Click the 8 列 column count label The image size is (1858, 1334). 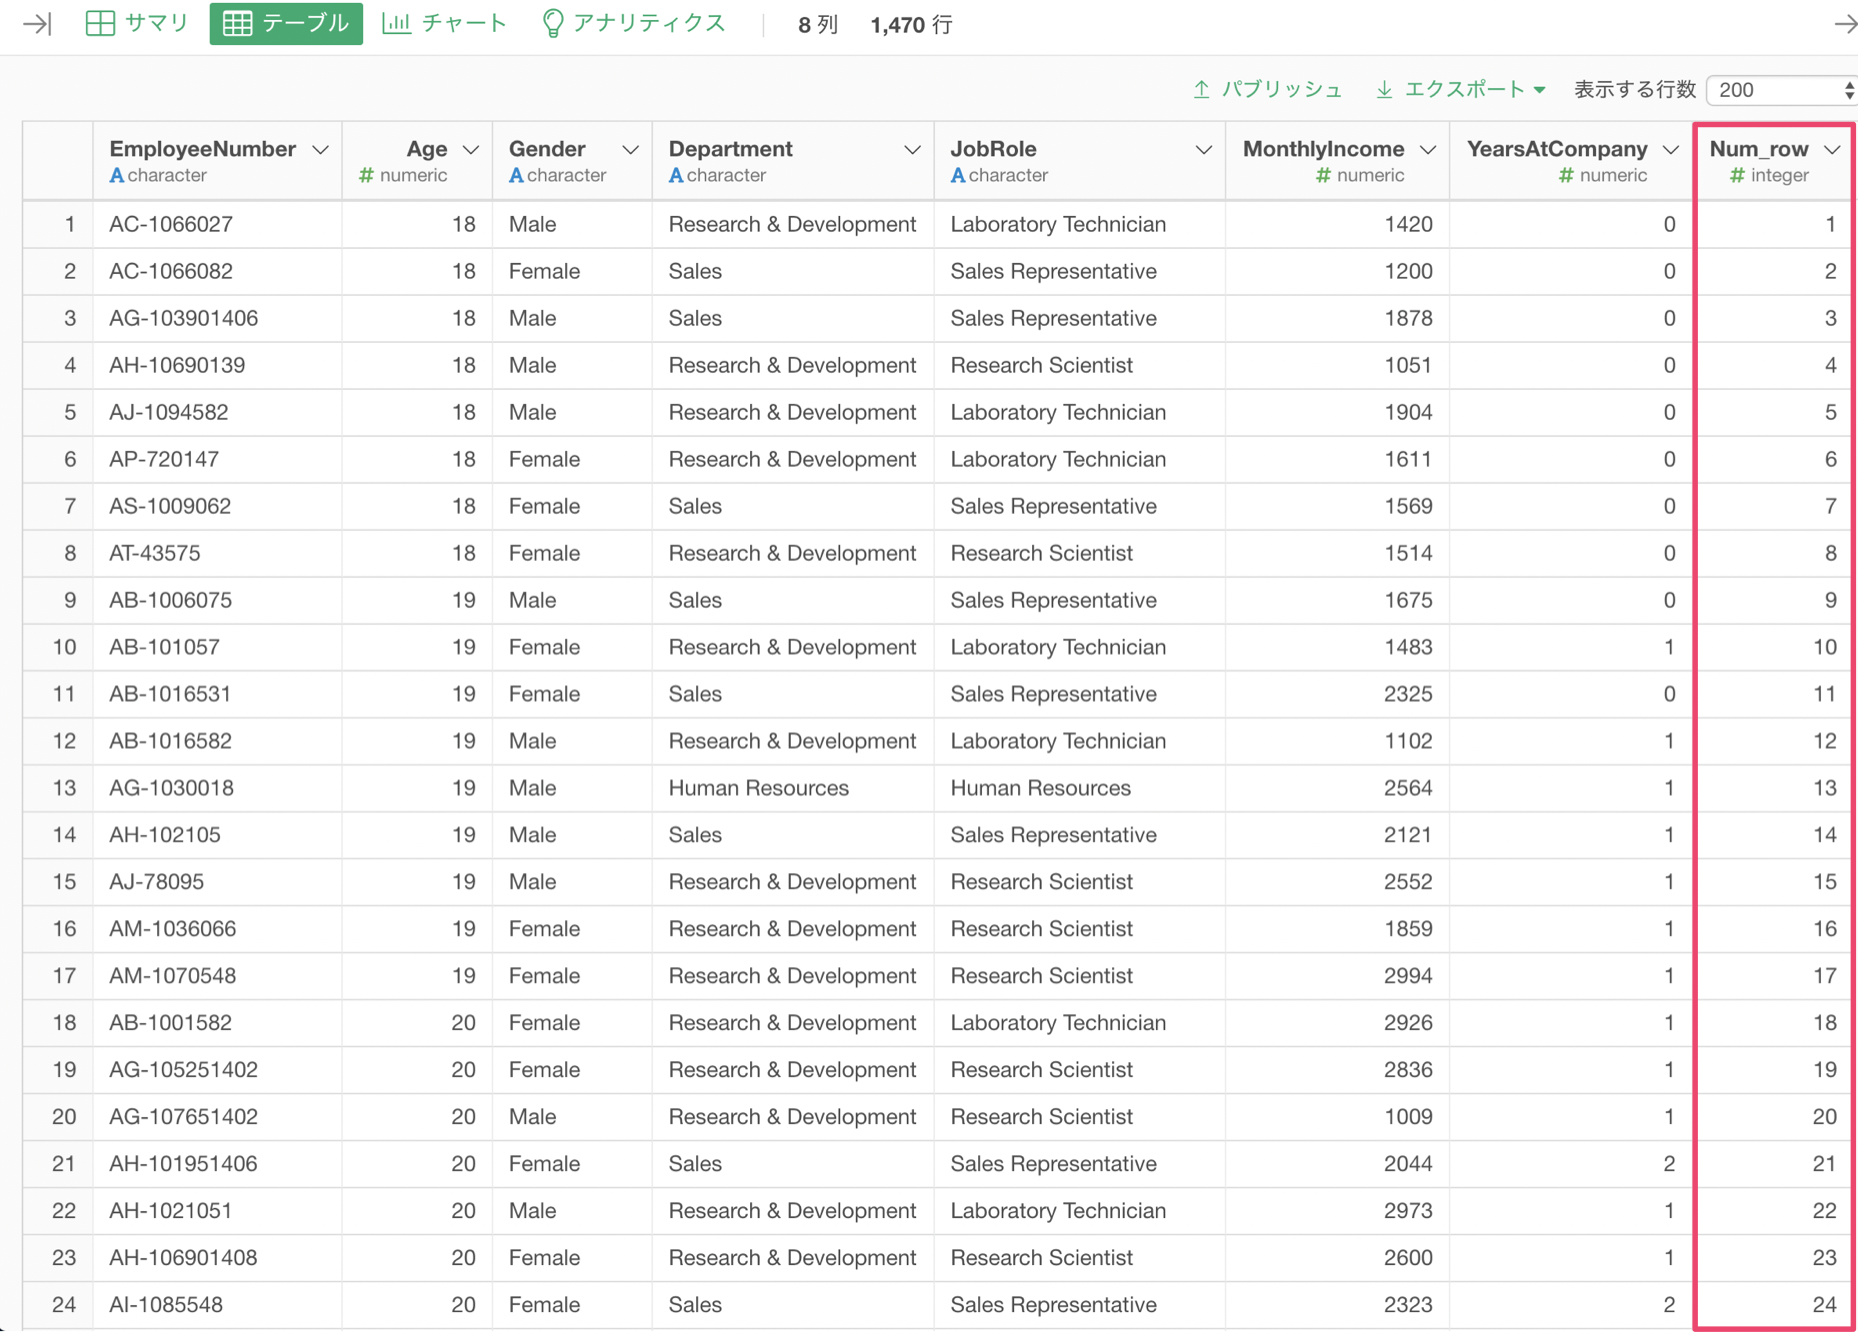[x=817, y=25]
